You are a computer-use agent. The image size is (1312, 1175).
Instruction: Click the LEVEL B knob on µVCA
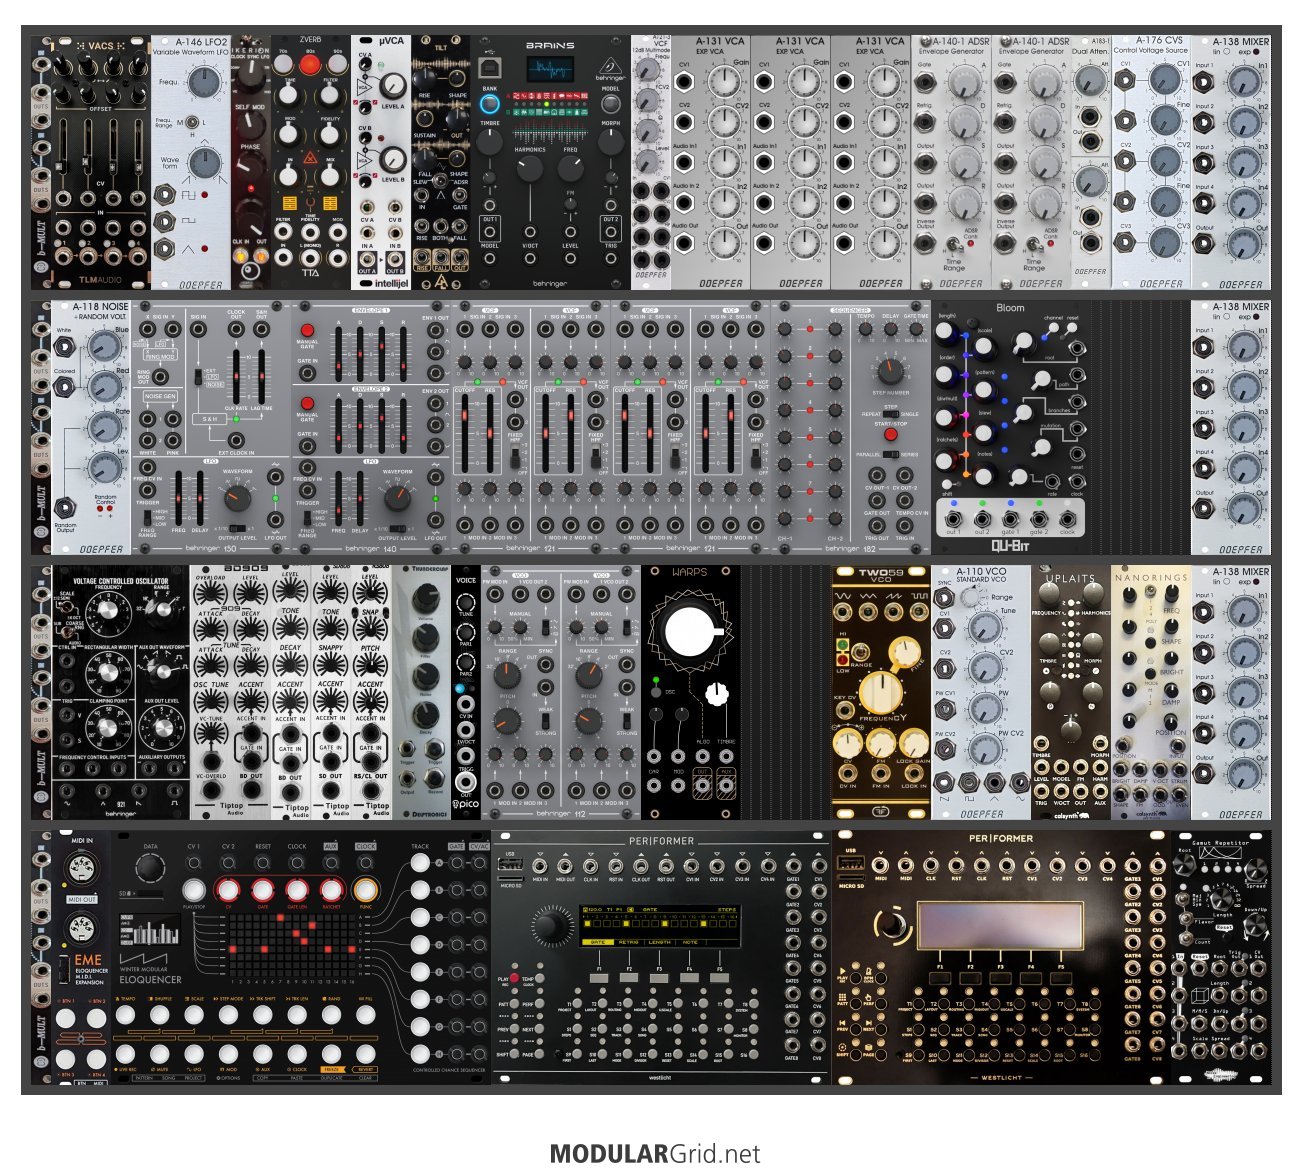tap(393, 159)
